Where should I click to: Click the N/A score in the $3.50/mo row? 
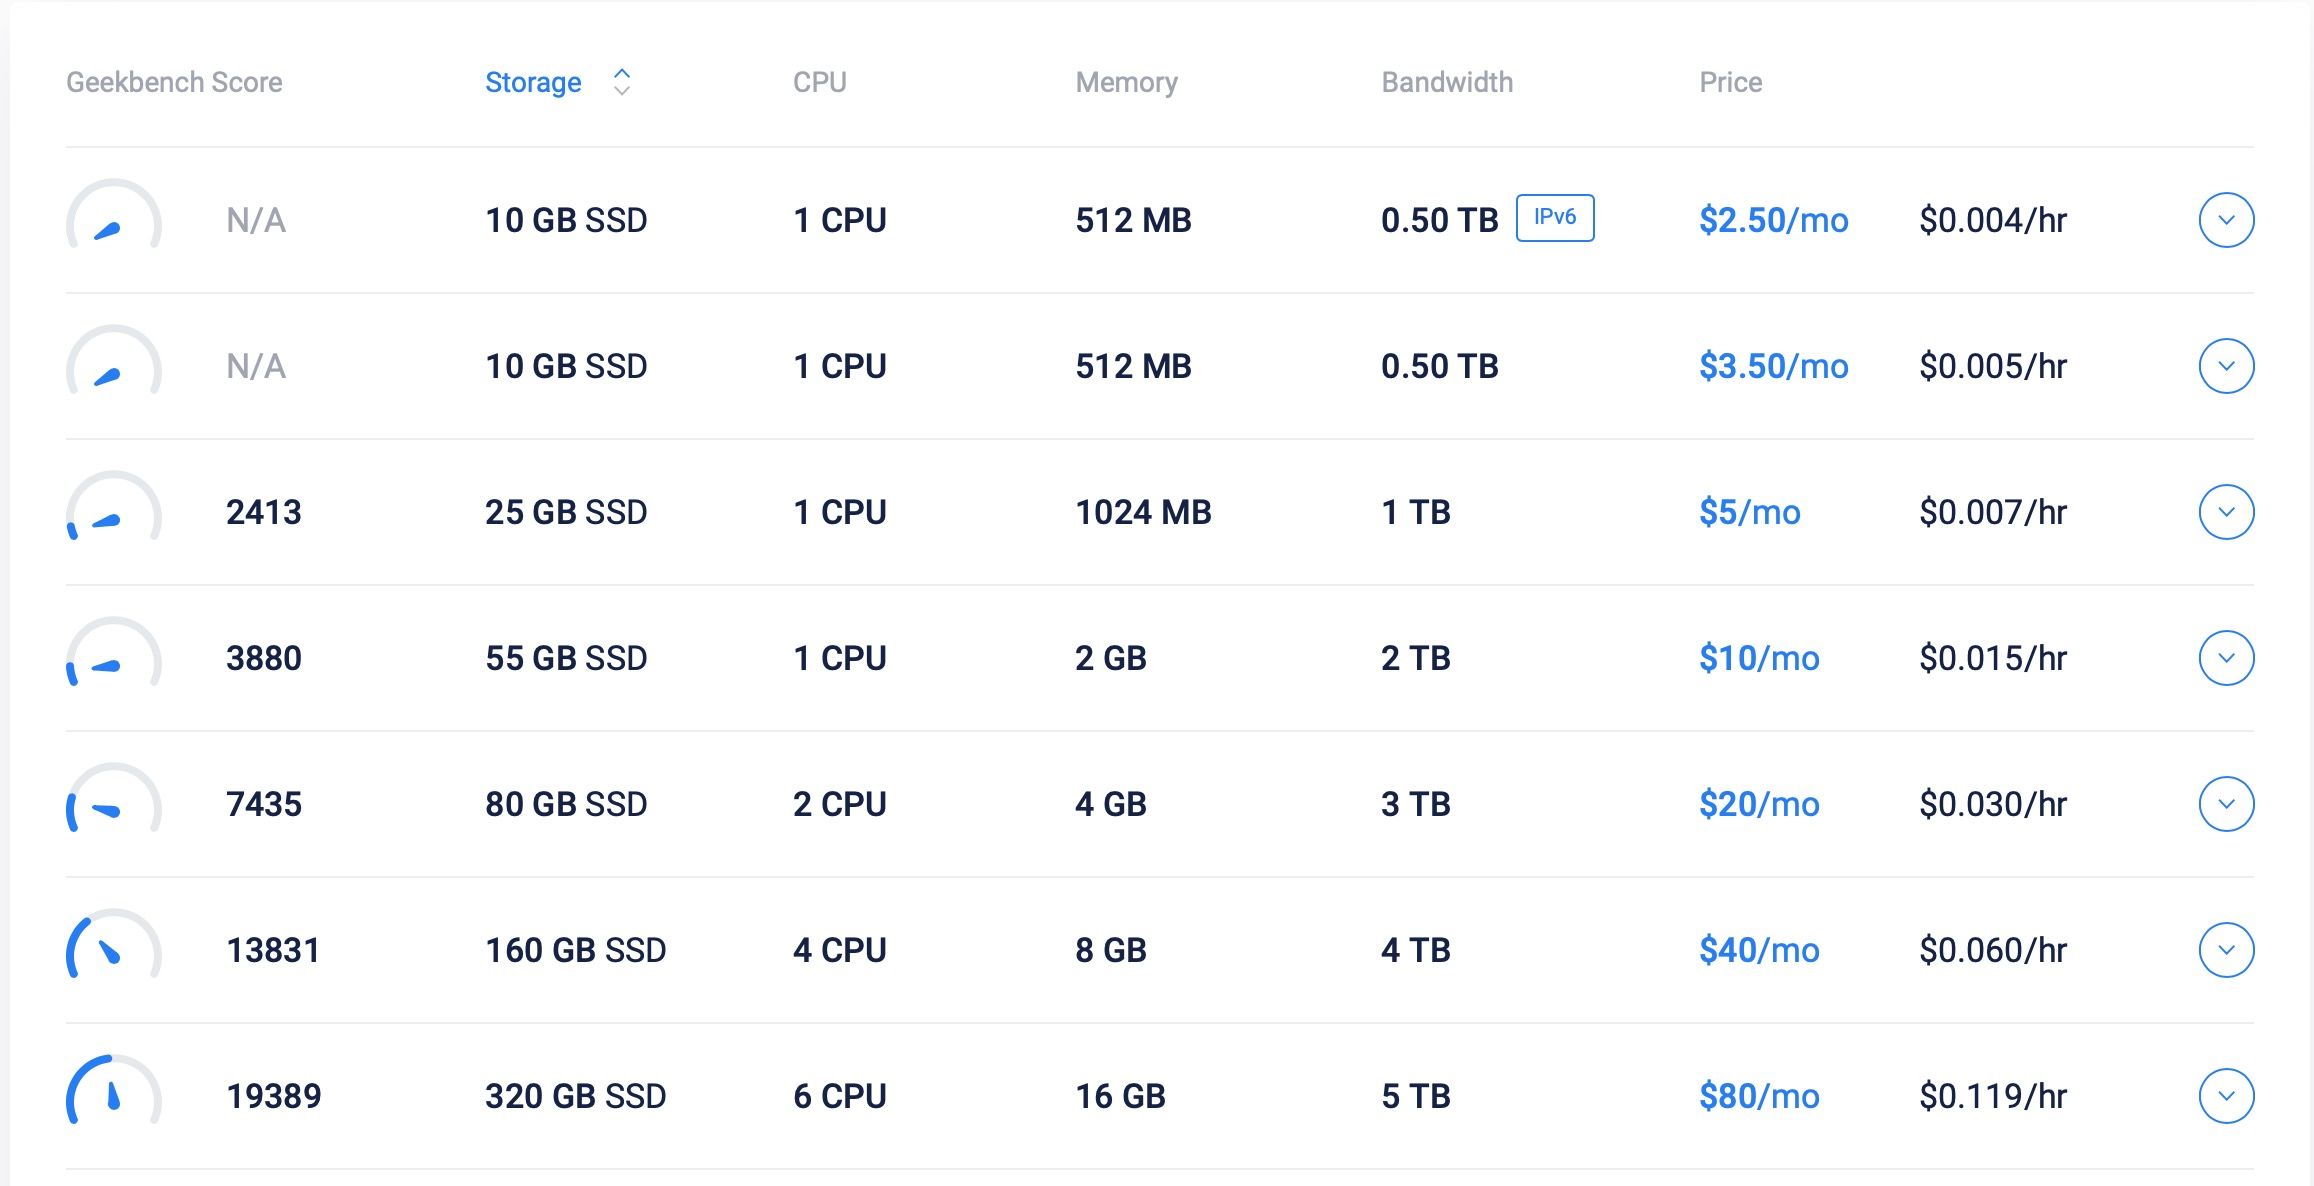pyautogui.click(x=256, y=366)
